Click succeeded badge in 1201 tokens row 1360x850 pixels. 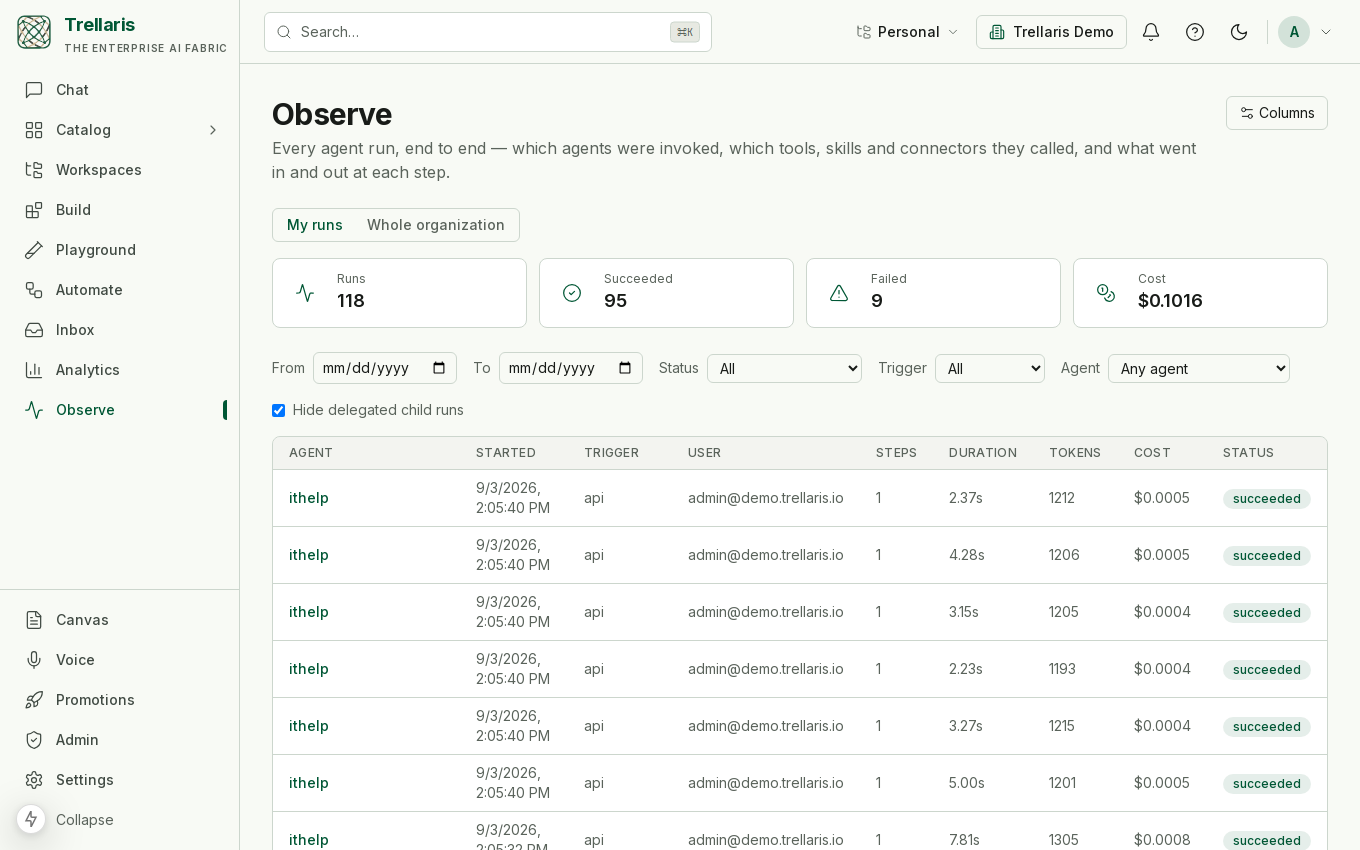click(1267, 783)
